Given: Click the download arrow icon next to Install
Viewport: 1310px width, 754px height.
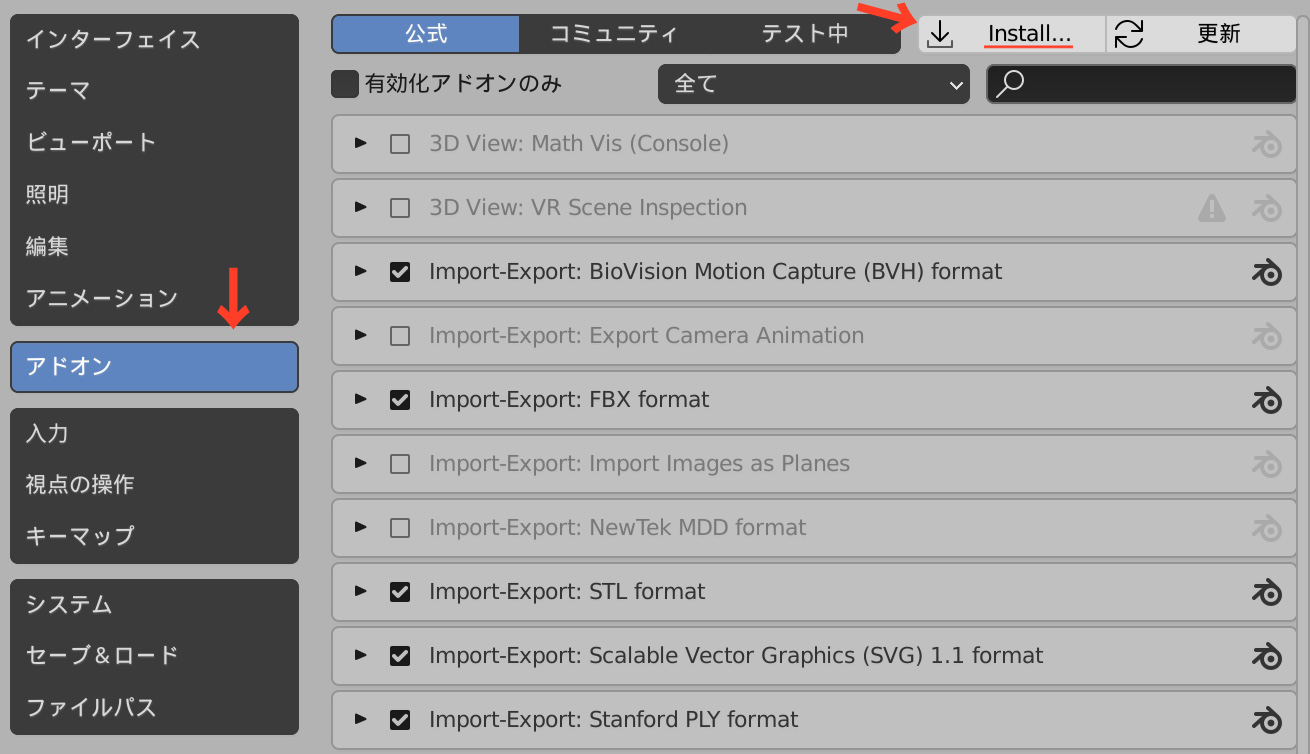Looking at the screenshot, I should click(x=940, y=34).
